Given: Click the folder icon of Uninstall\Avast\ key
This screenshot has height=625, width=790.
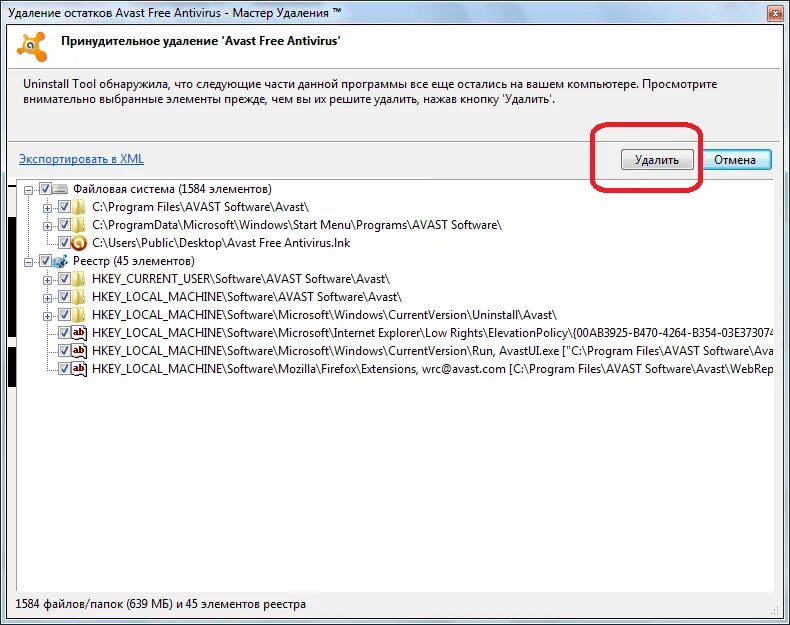Looking at the screenshot, I should (79, 315).
